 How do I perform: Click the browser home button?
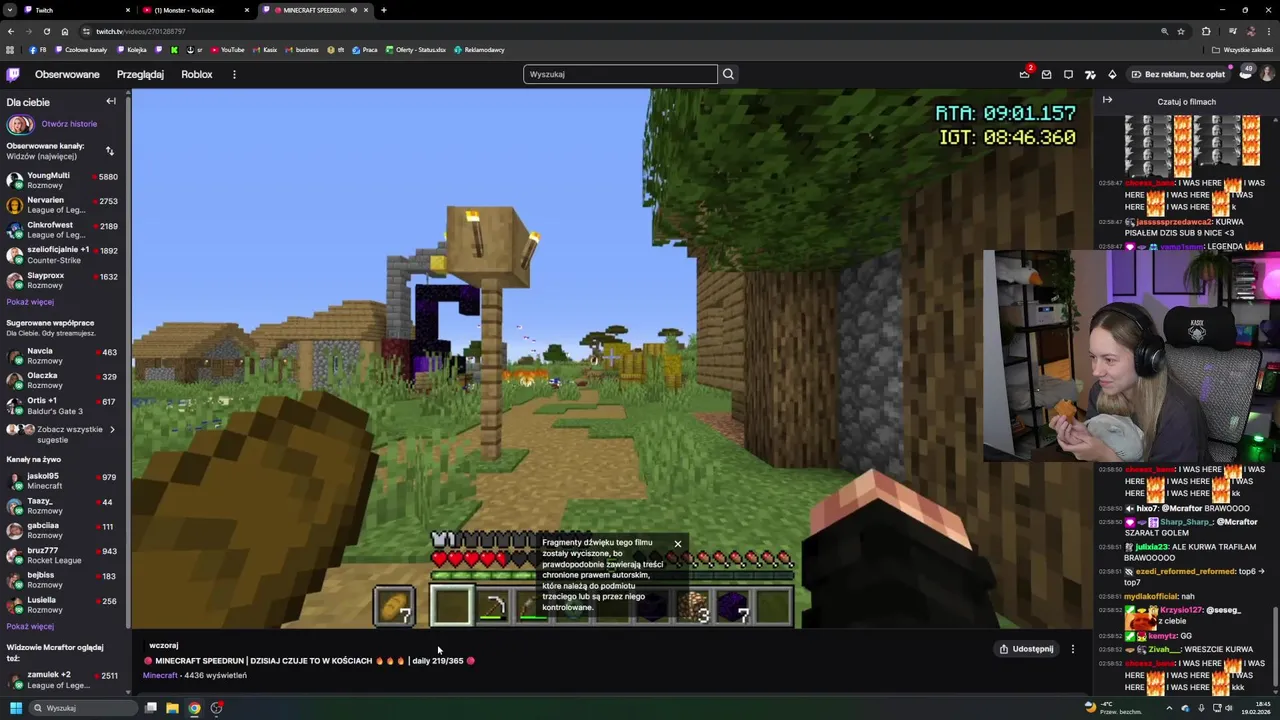tap(65, 31)
